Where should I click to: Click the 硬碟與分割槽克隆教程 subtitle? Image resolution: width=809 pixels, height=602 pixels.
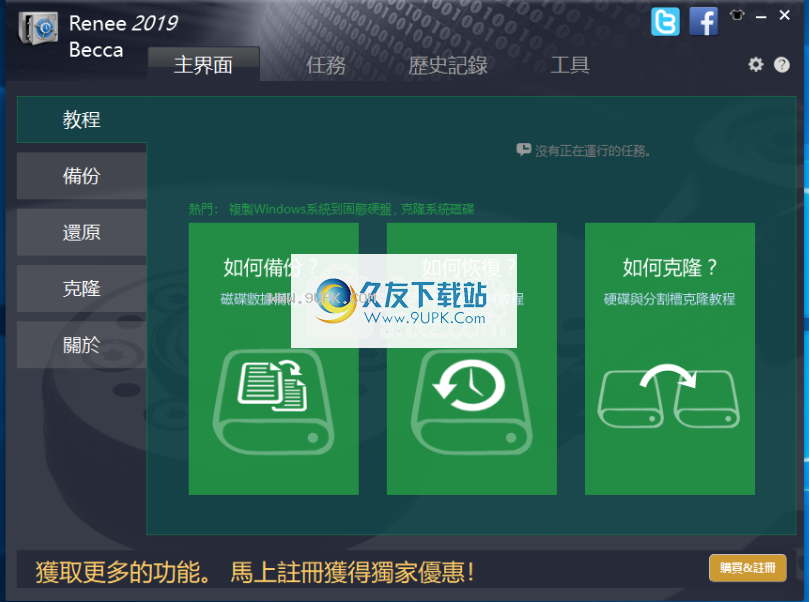[670, 299]
